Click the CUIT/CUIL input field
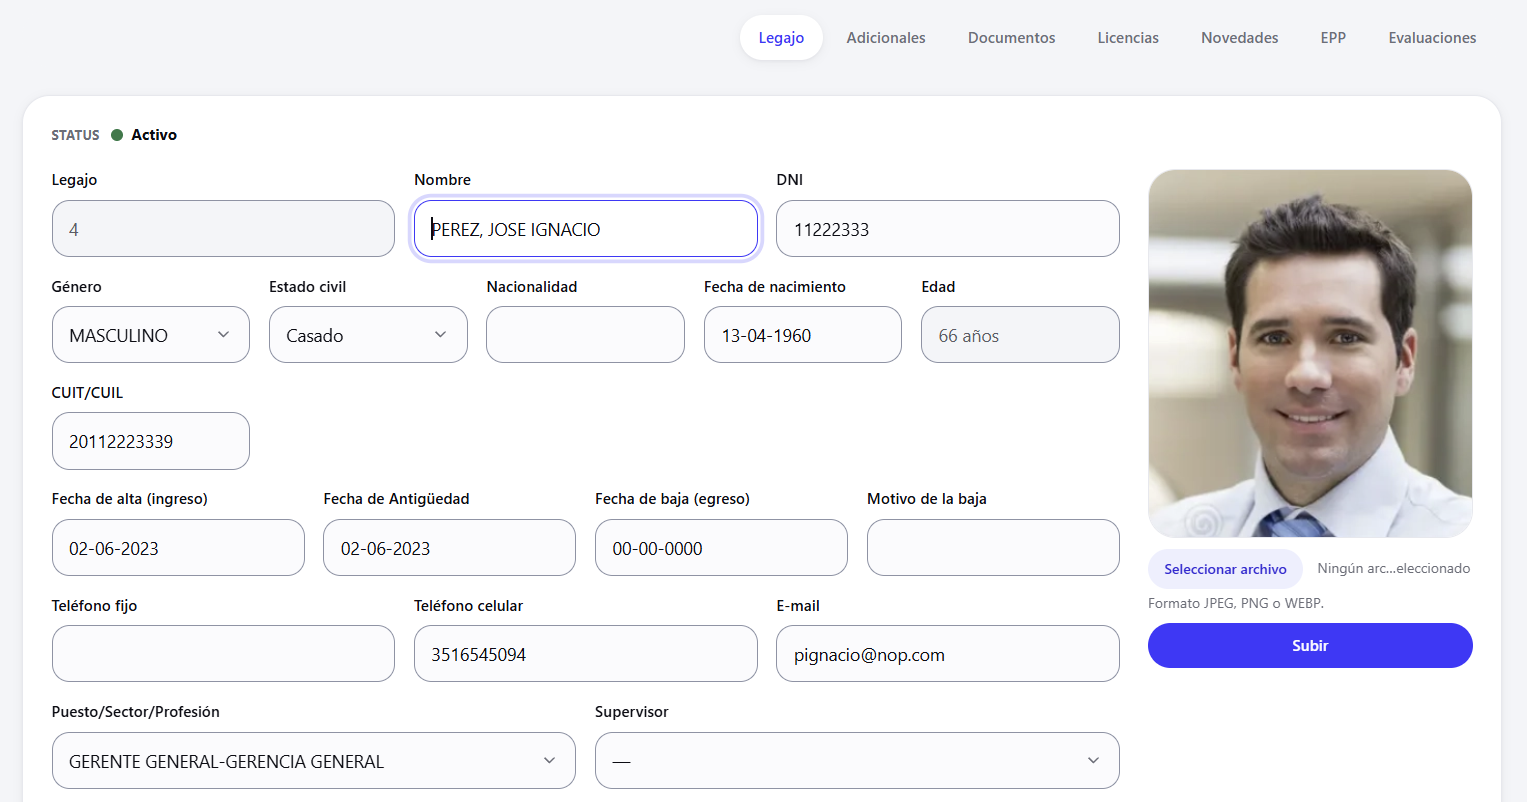 click(151, 441)
